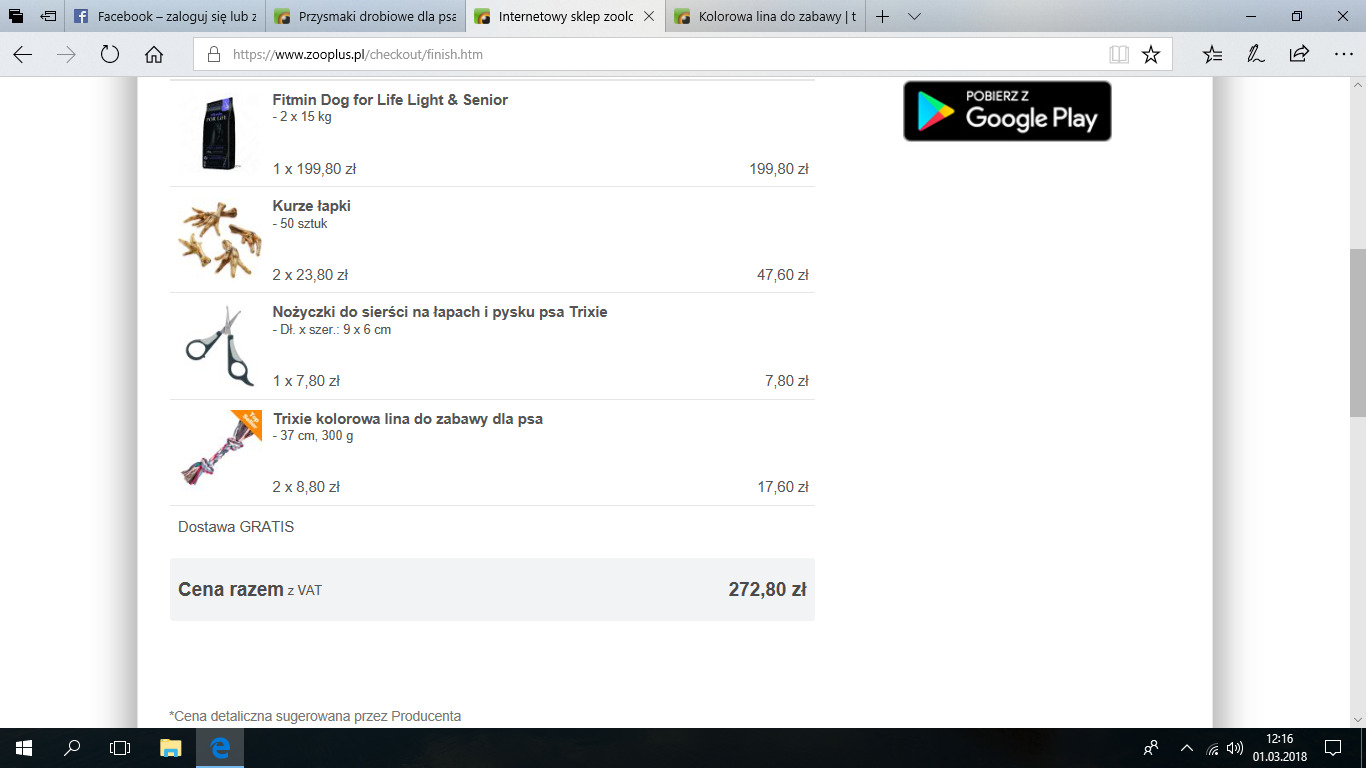Go forward to next page
1366x768 pixels.
pyautogui.click(x=66, y=55)
